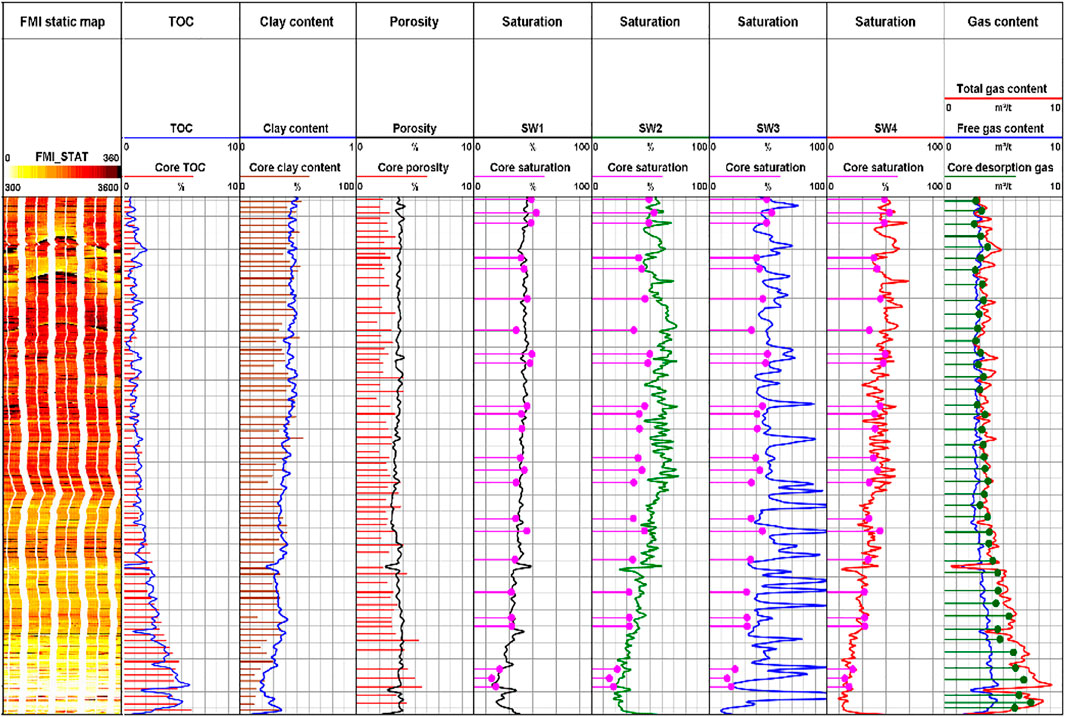The width and height of the screenshot is (1065, 717).
Task: Select "Clay content" curve label above Core clay content
Action: 295,128
